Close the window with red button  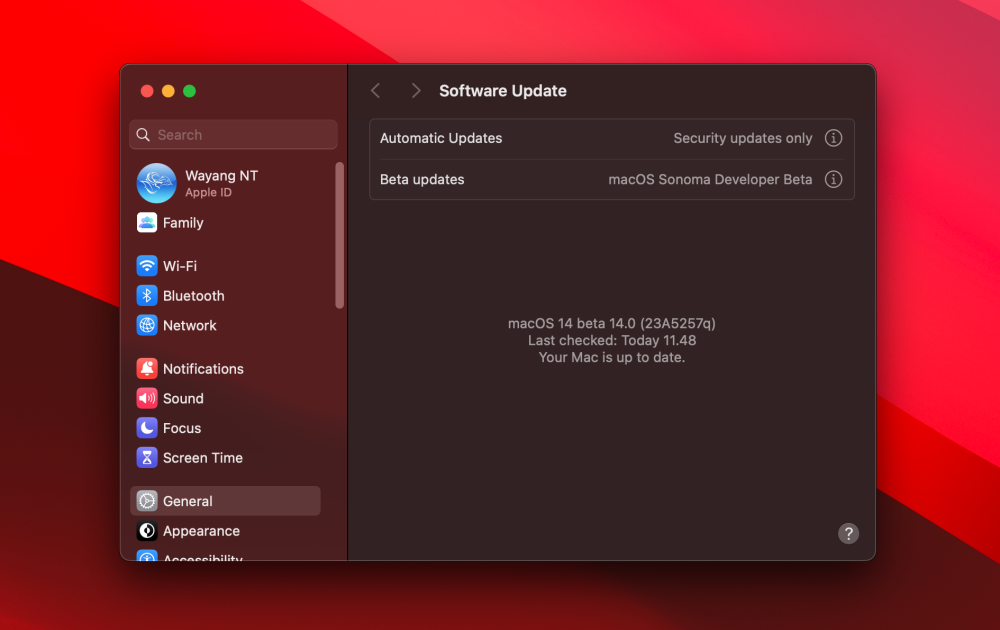[147, 91]
